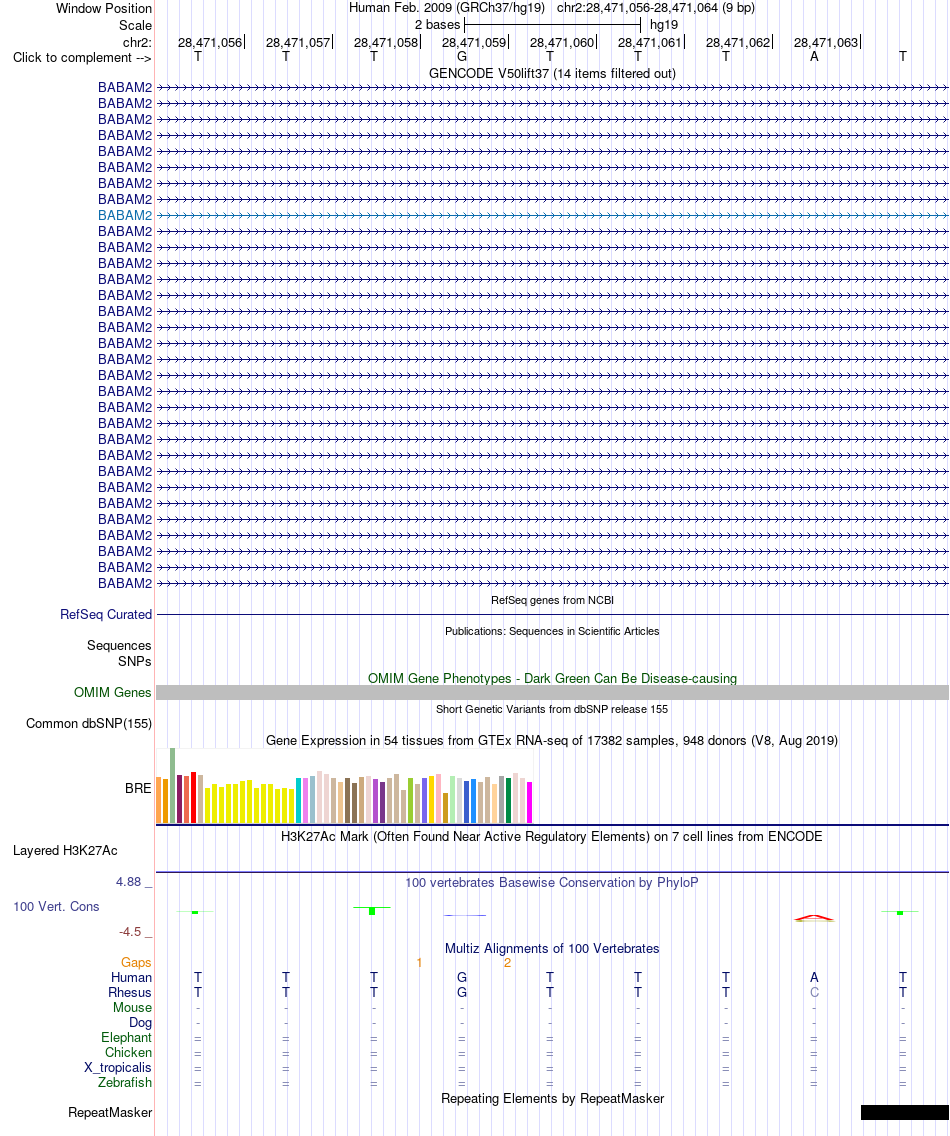Viewport: 950px width, 1136px height.
Task: Click the position label 28,471,059
Action: point(474,42)
